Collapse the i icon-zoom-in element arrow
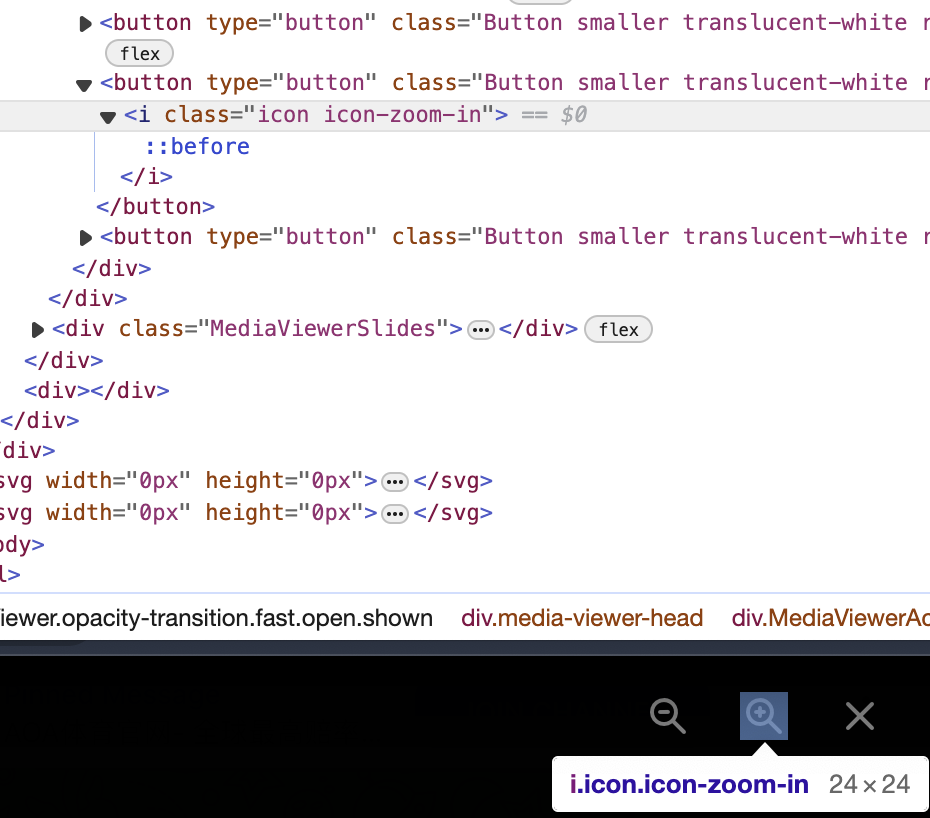 point(108,117)
